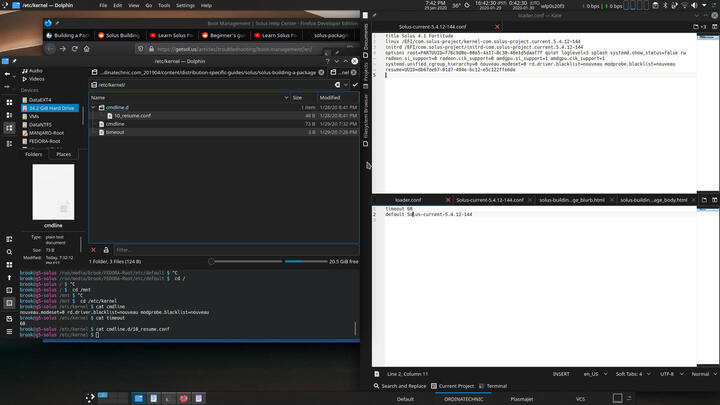Click the Dolphin window help question-mark icon
This screenshot has width=720, height=405.
[x=327, y=61]
